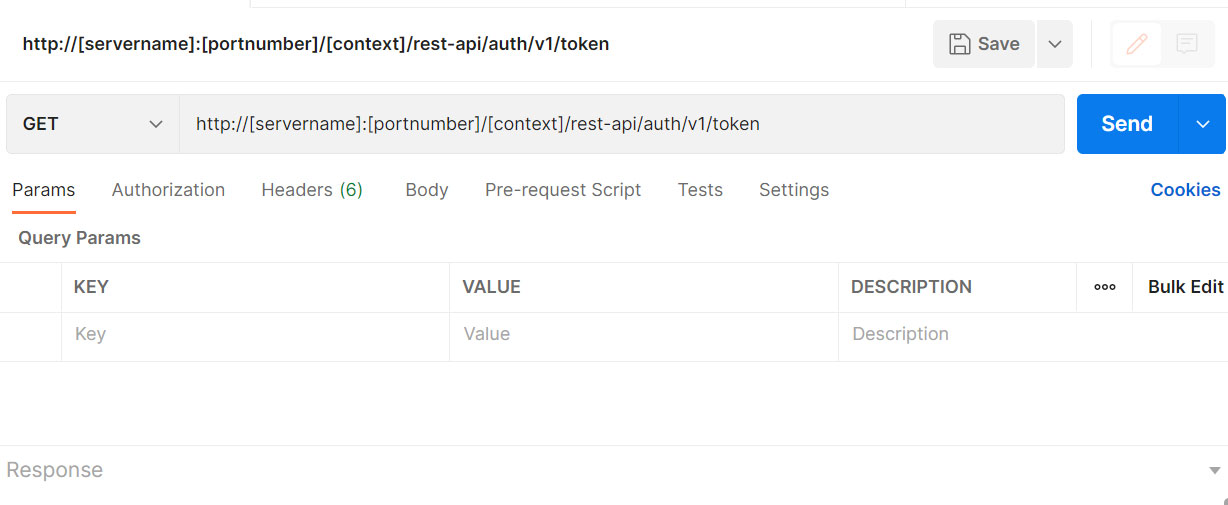Click the Value field in Query Params
The image size is (1228, 505).
tap(643, 335)
